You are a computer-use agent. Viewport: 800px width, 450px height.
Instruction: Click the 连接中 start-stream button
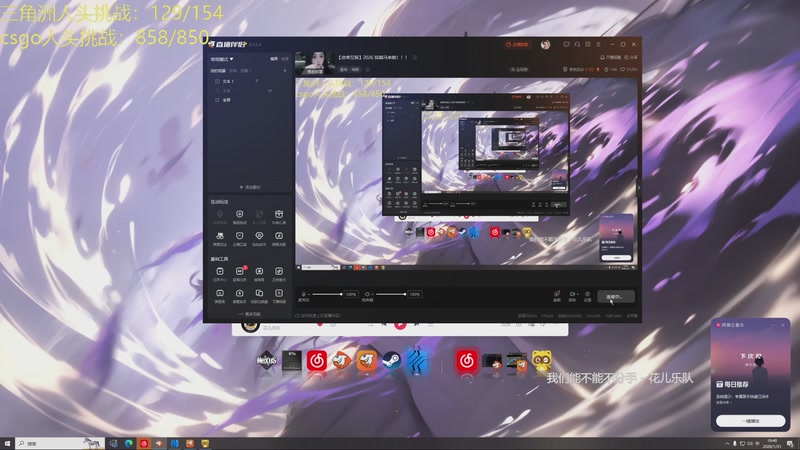pos(616,296)
